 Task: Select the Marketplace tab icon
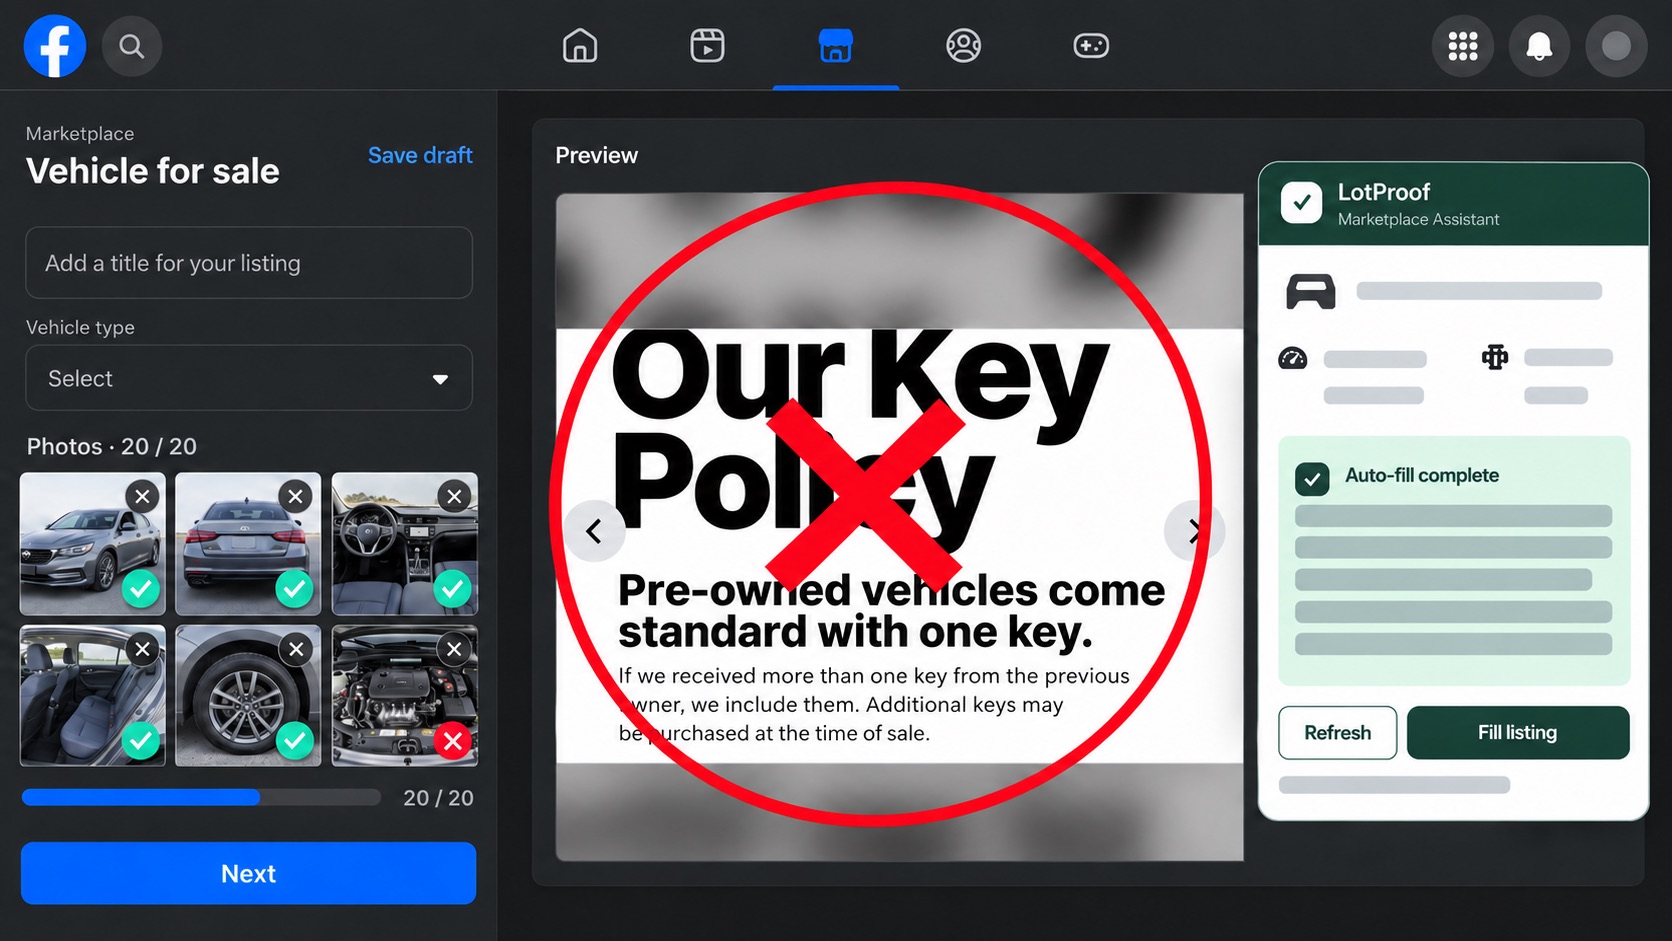click(x=836, y=46)
